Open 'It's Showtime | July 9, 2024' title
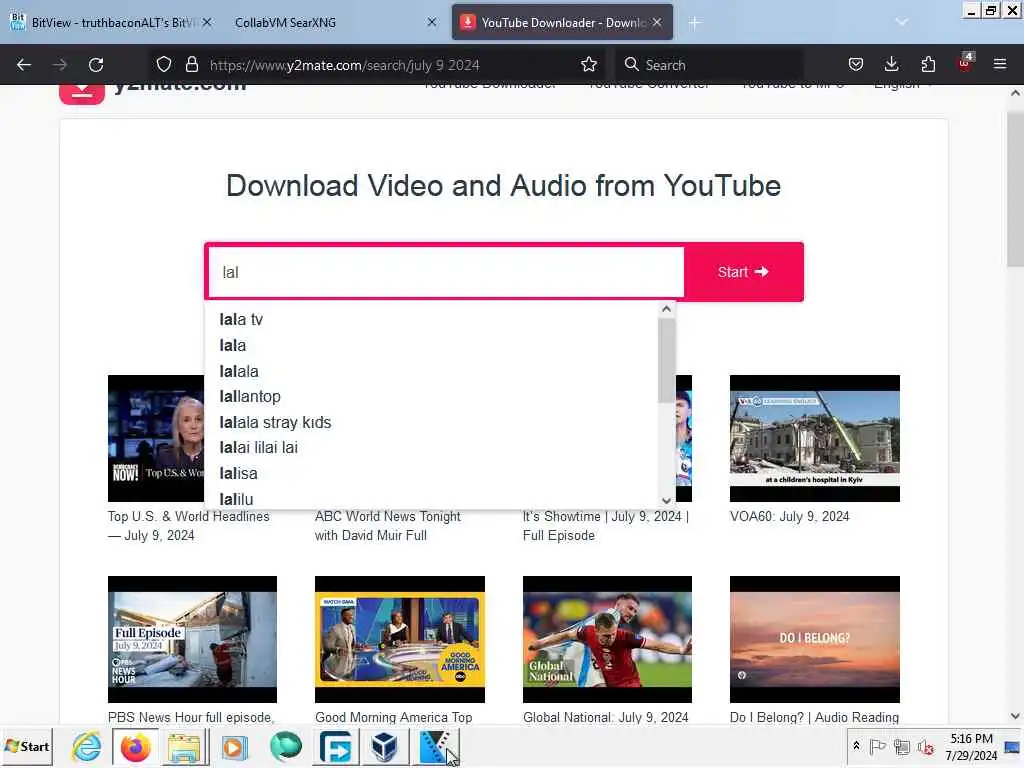 coord(605,526)
